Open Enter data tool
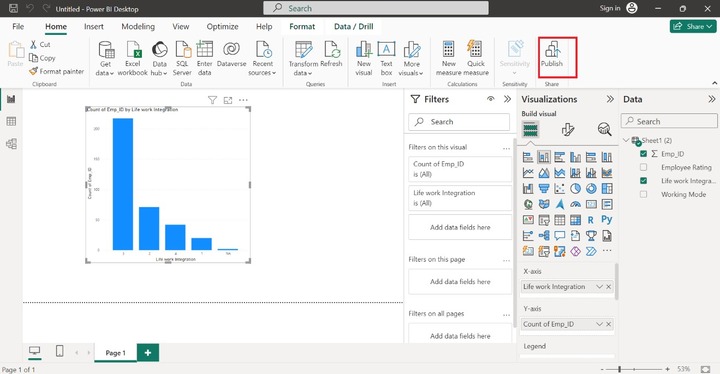This screenshot has height=374, width=720. pos(204,58)
